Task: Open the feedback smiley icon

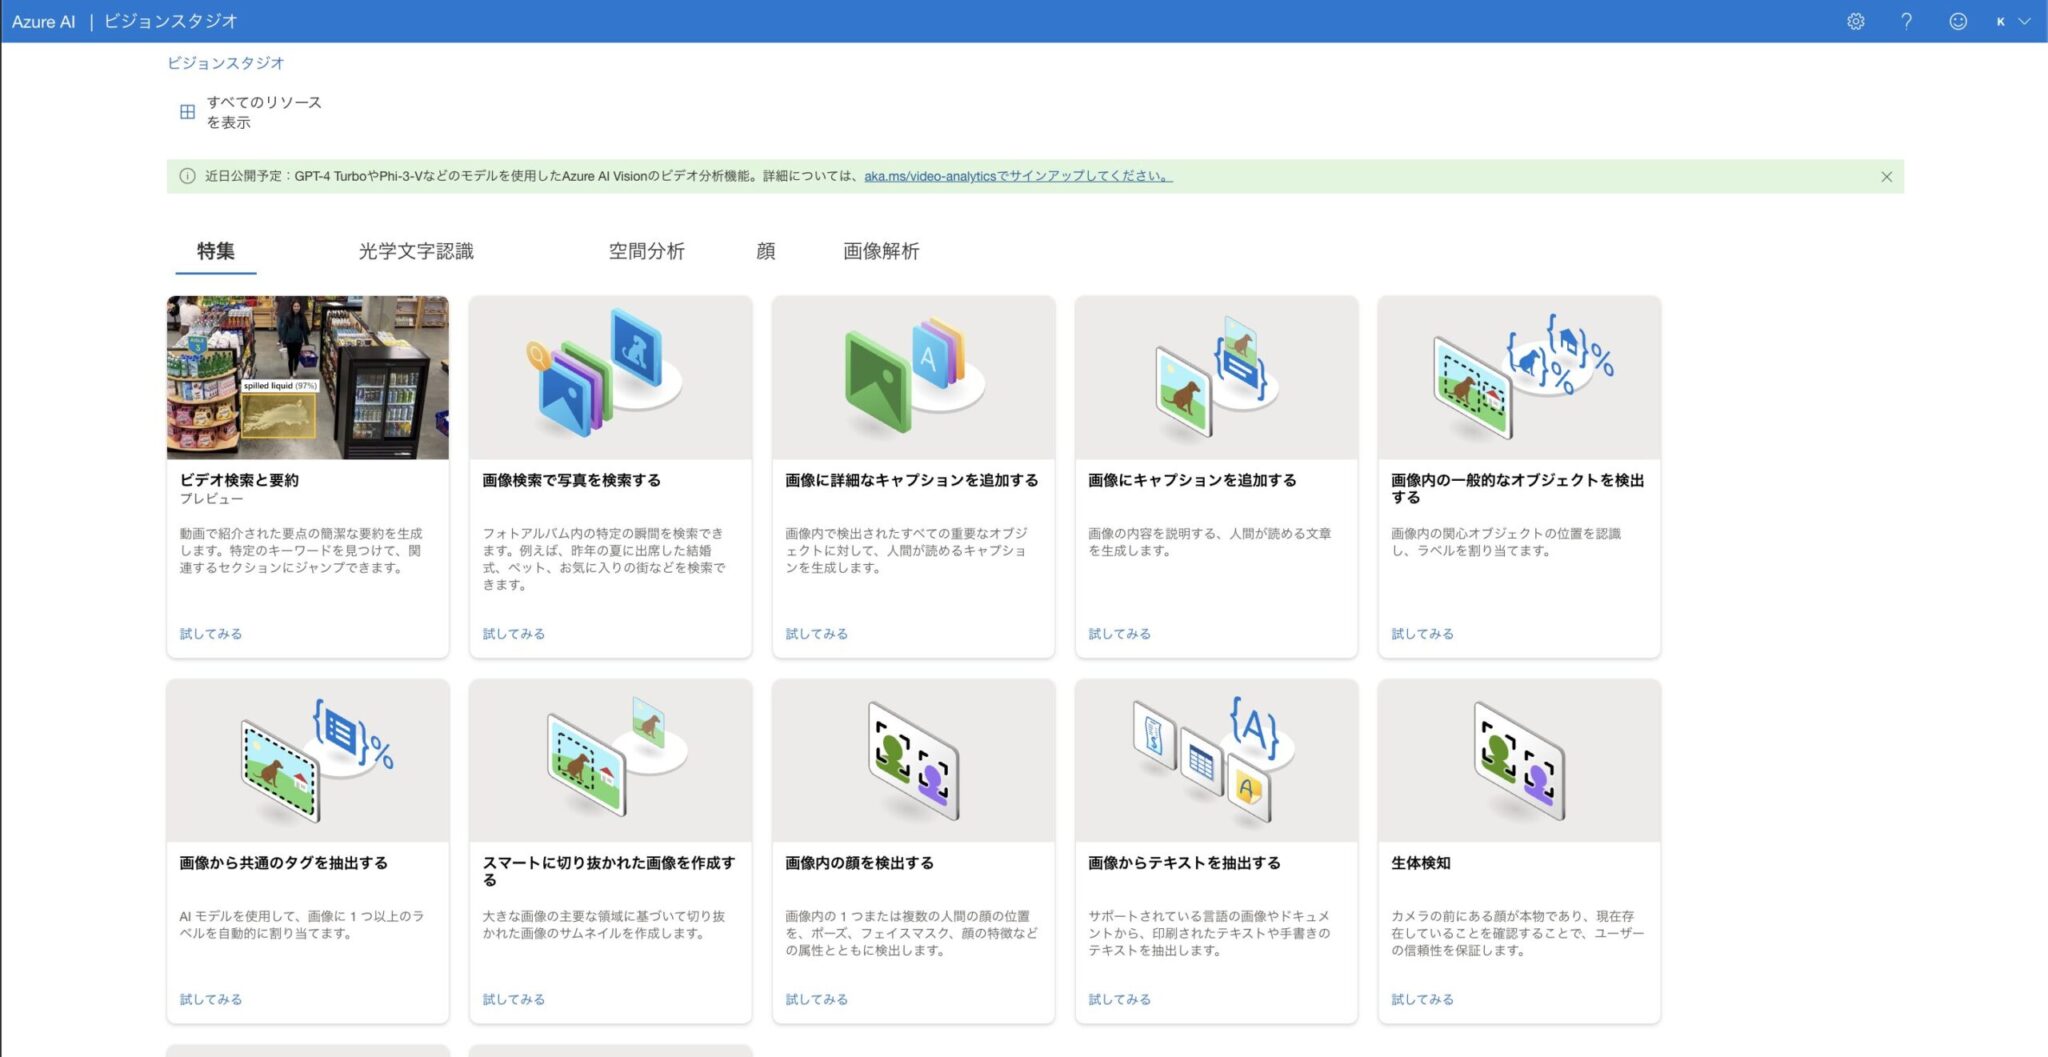Action: coord(1957,21)
